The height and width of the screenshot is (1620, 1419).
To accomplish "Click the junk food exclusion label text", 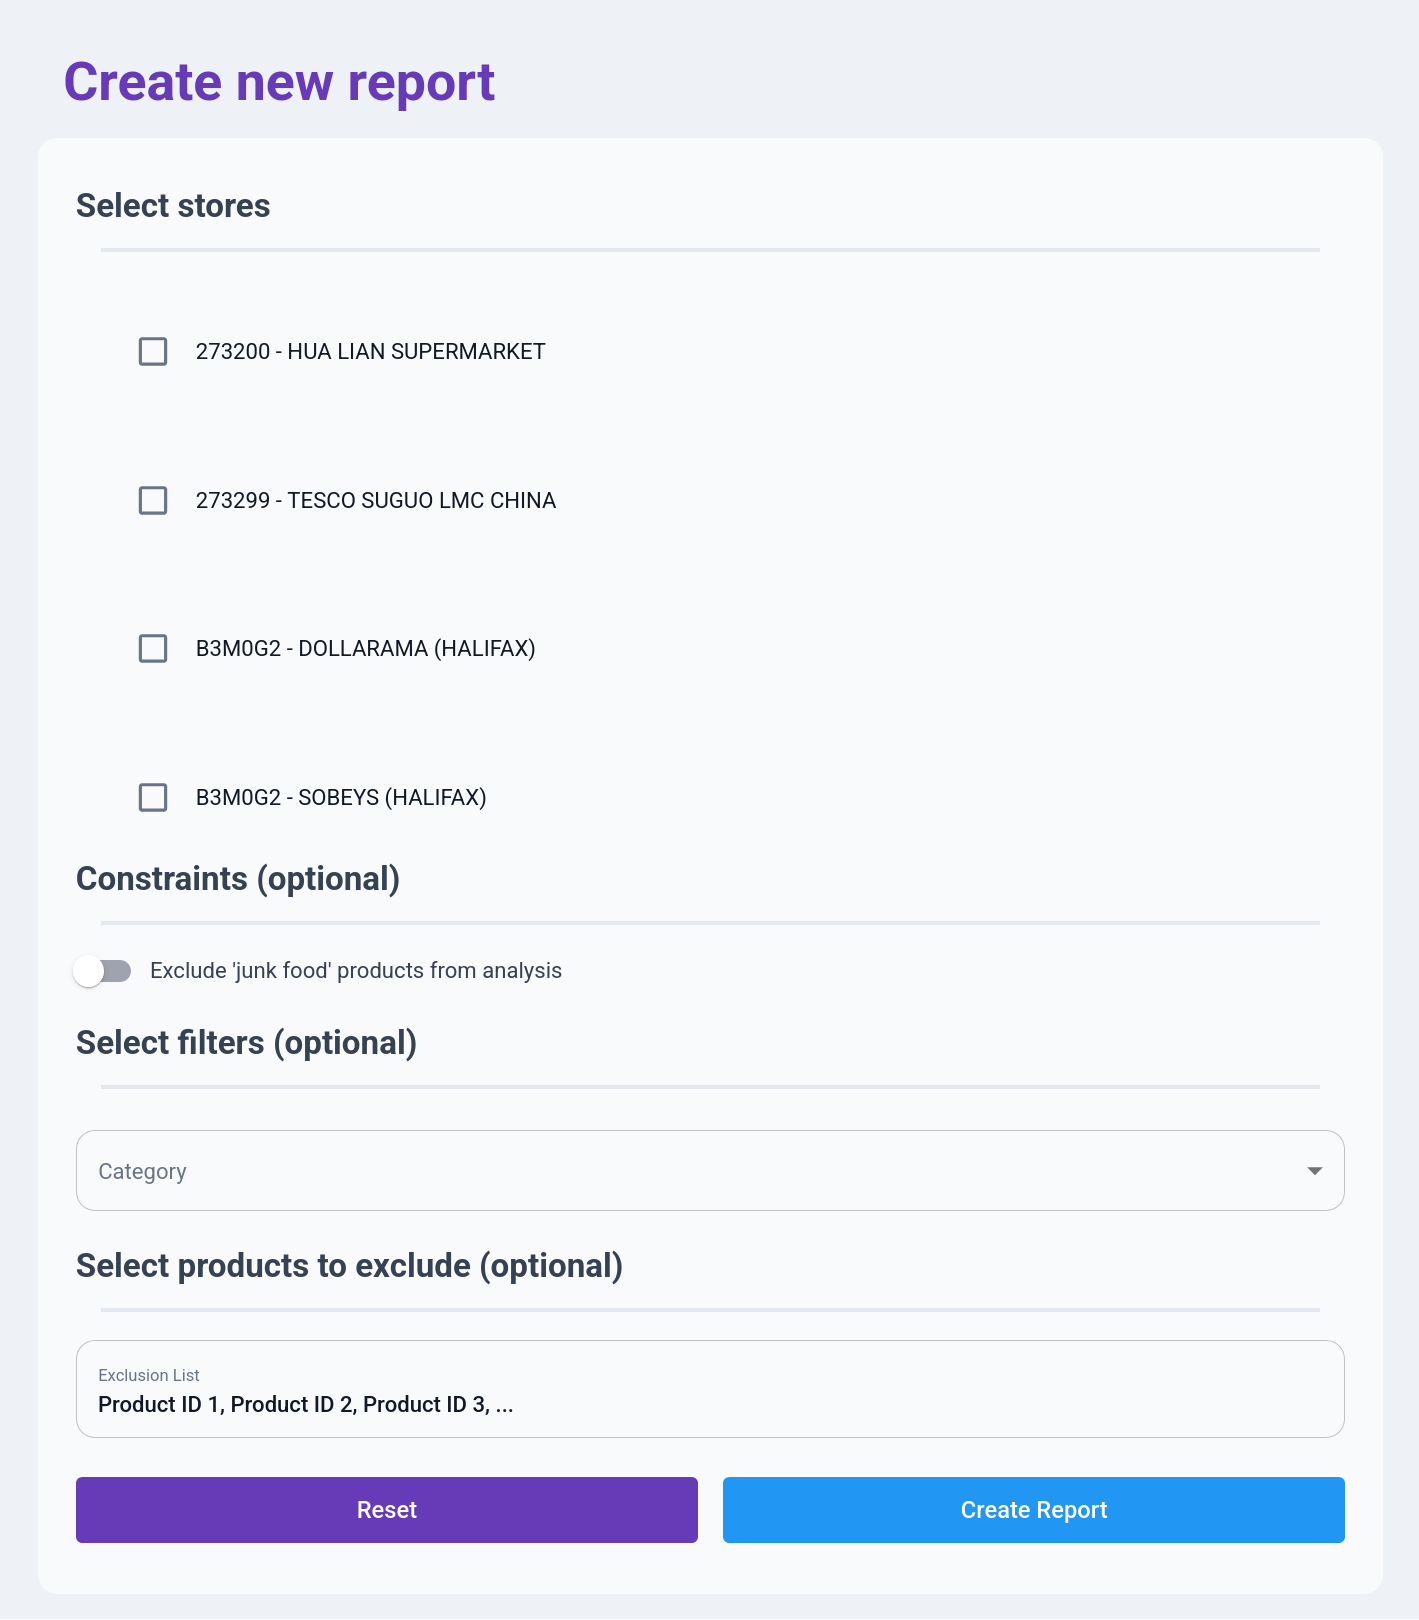I will pyautogui.click(x=355, y=971).
